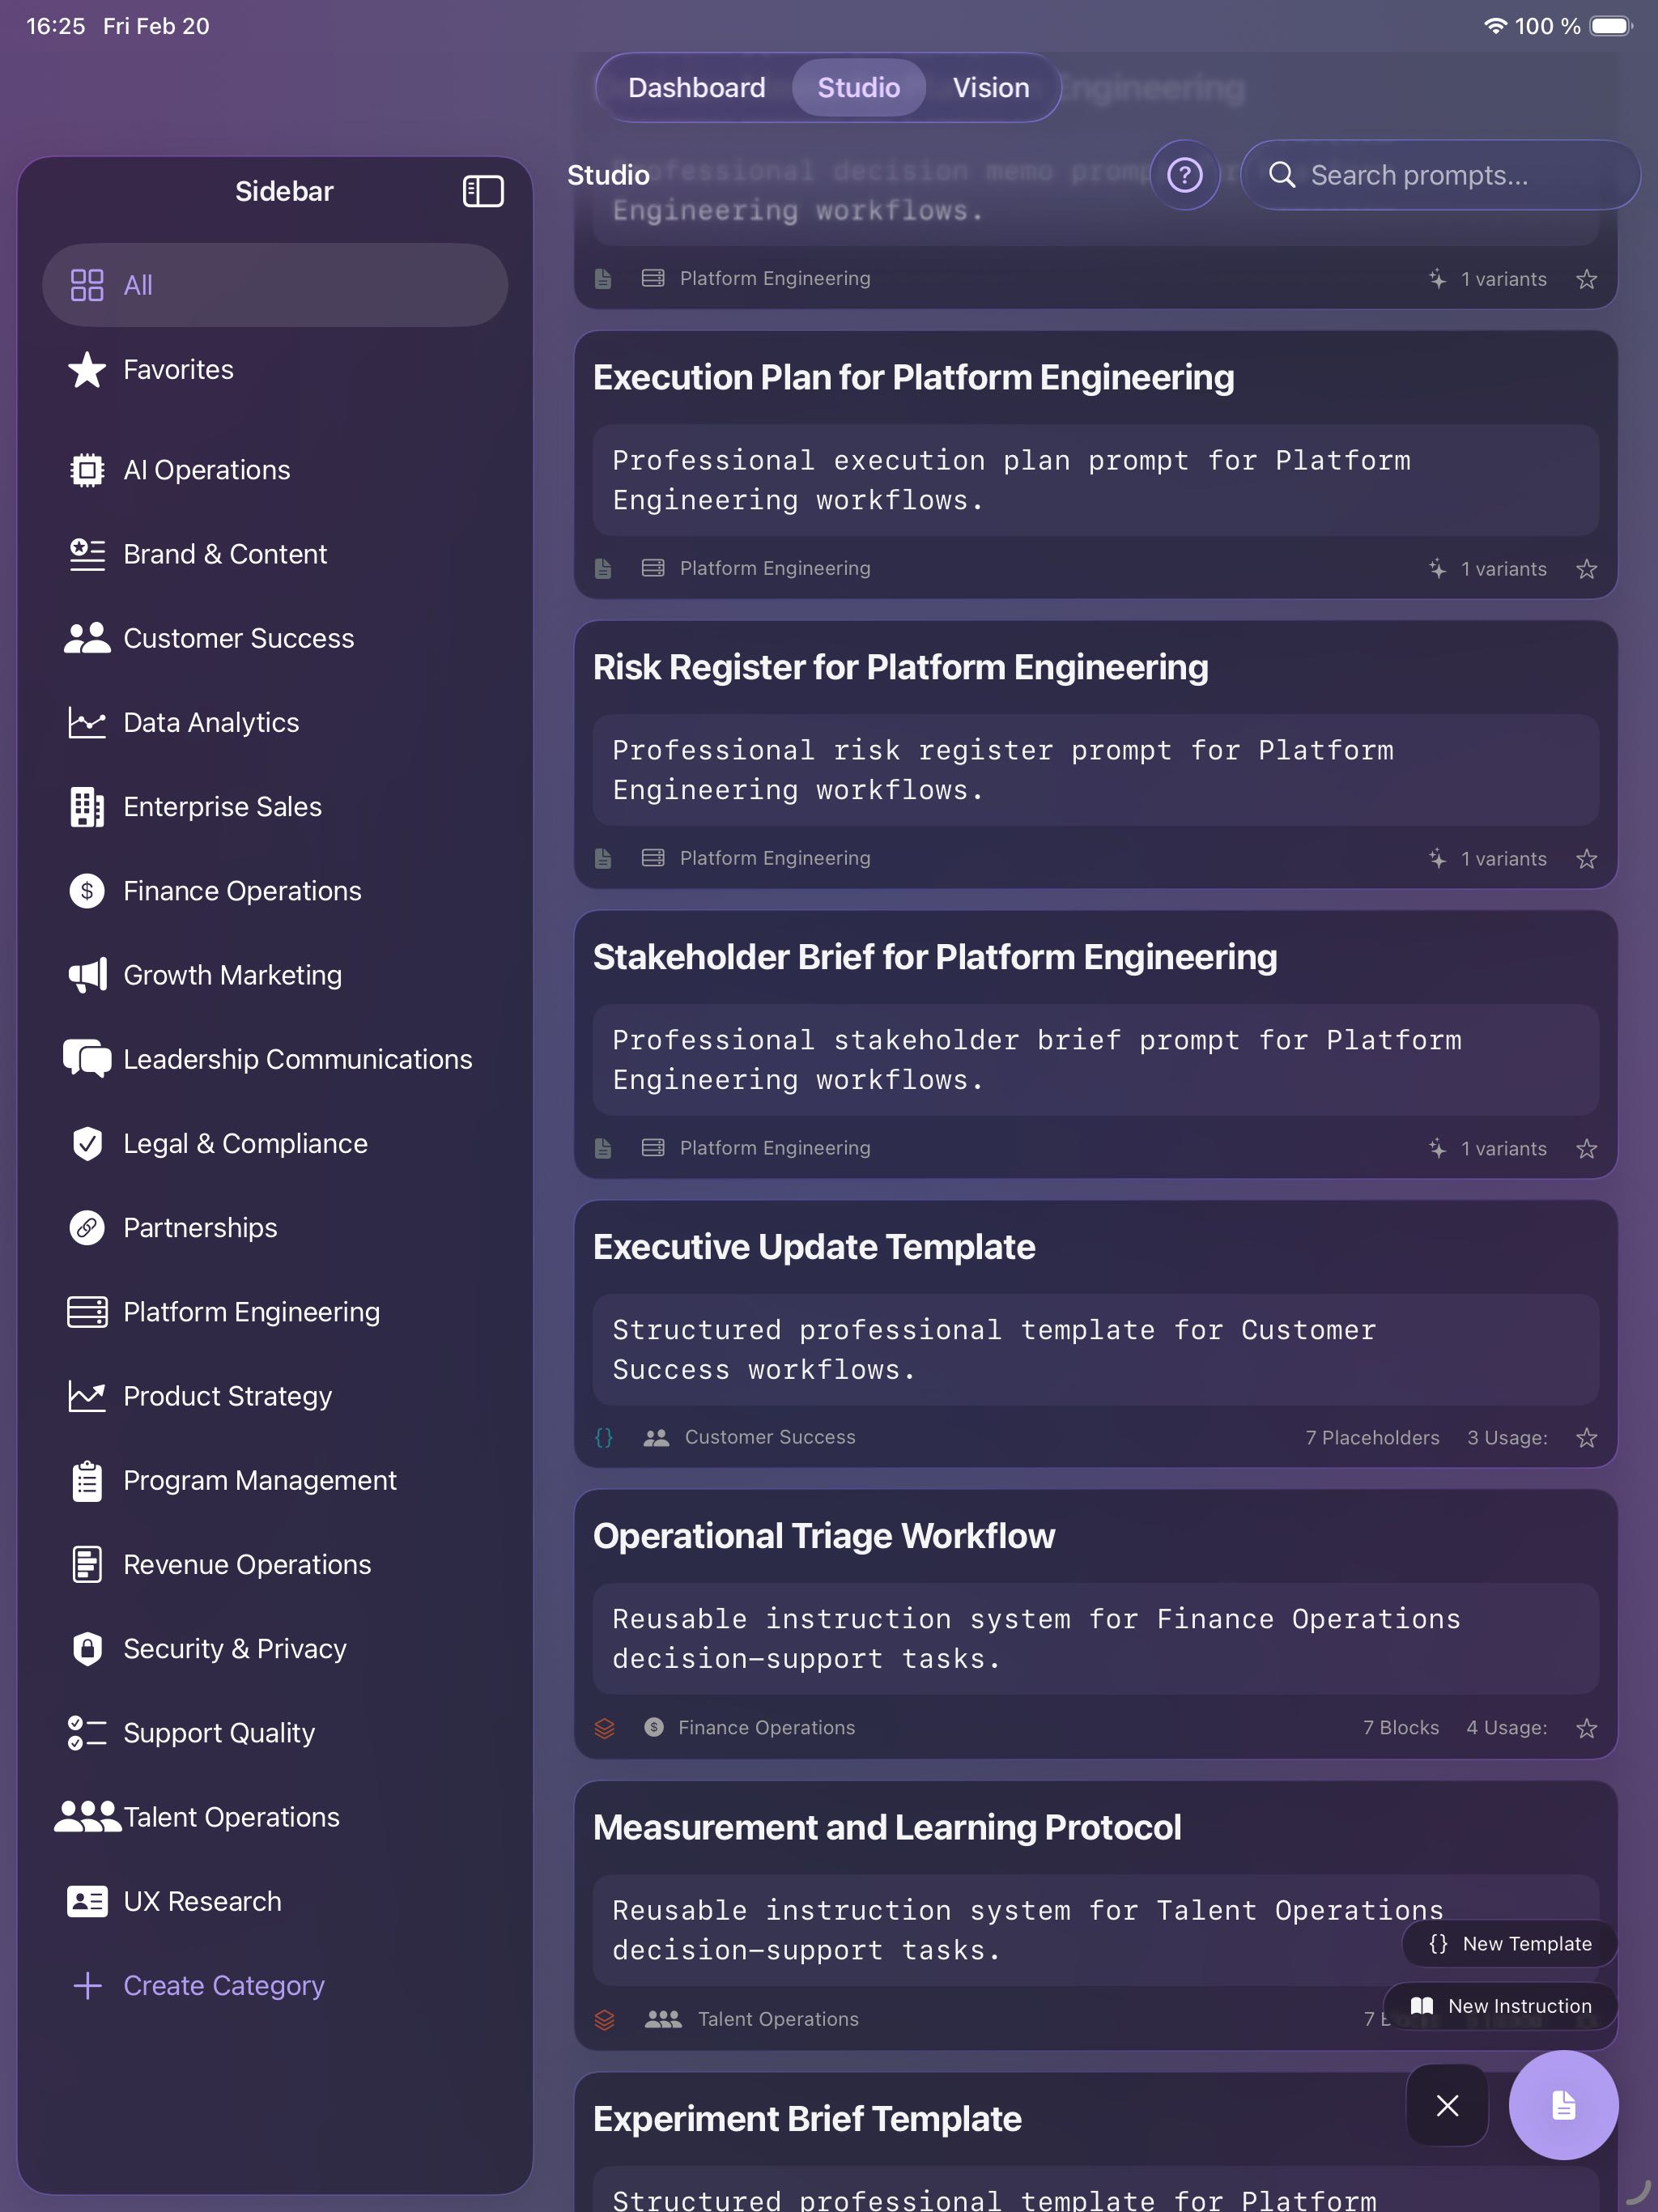
Task: Open Favorites star icon in sidebar
Action: point(87,370)
